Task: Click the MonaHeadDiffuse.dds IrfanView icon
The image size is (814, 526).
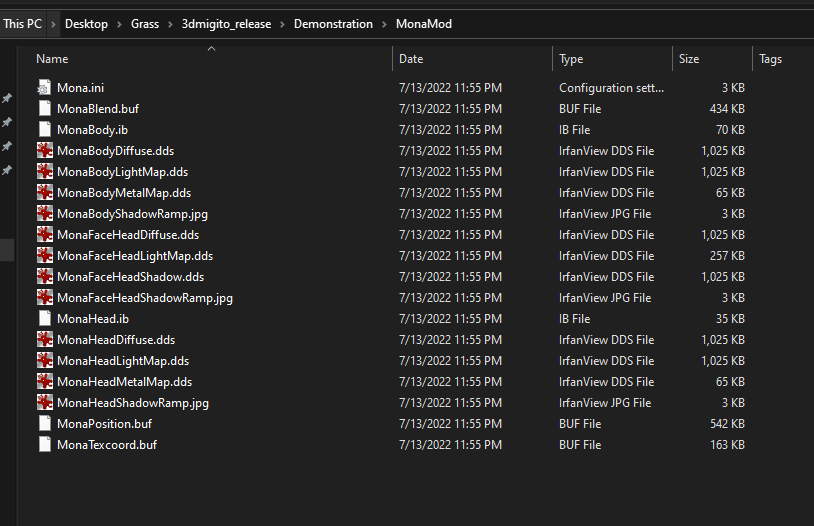Action: 45,340
